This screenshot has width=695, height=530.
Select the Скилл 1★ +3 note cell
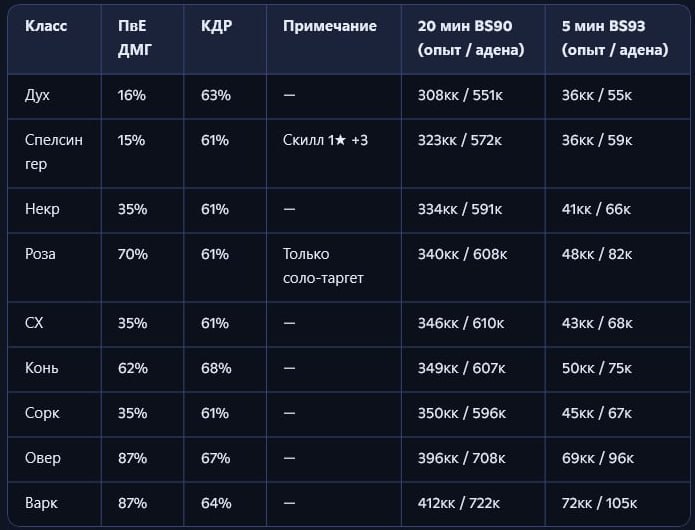coord(325,140)
